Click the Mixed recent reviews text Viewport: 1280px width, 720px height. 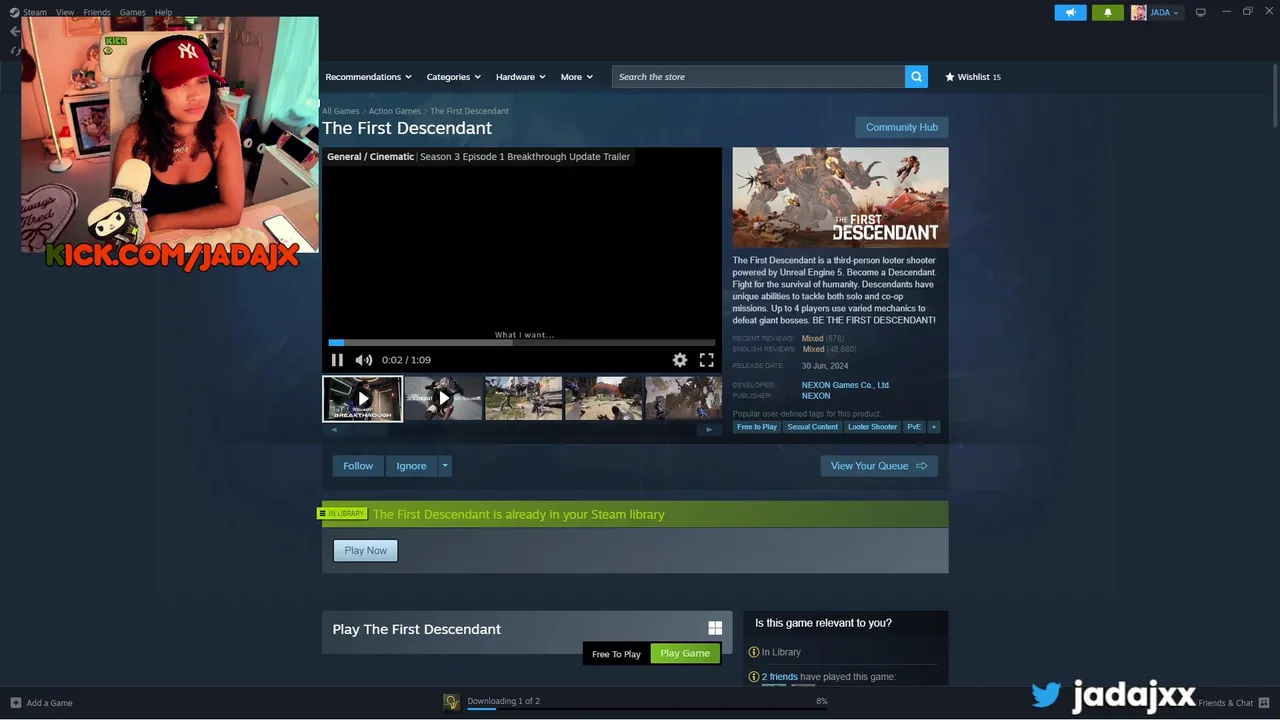(x=812, y=339)
